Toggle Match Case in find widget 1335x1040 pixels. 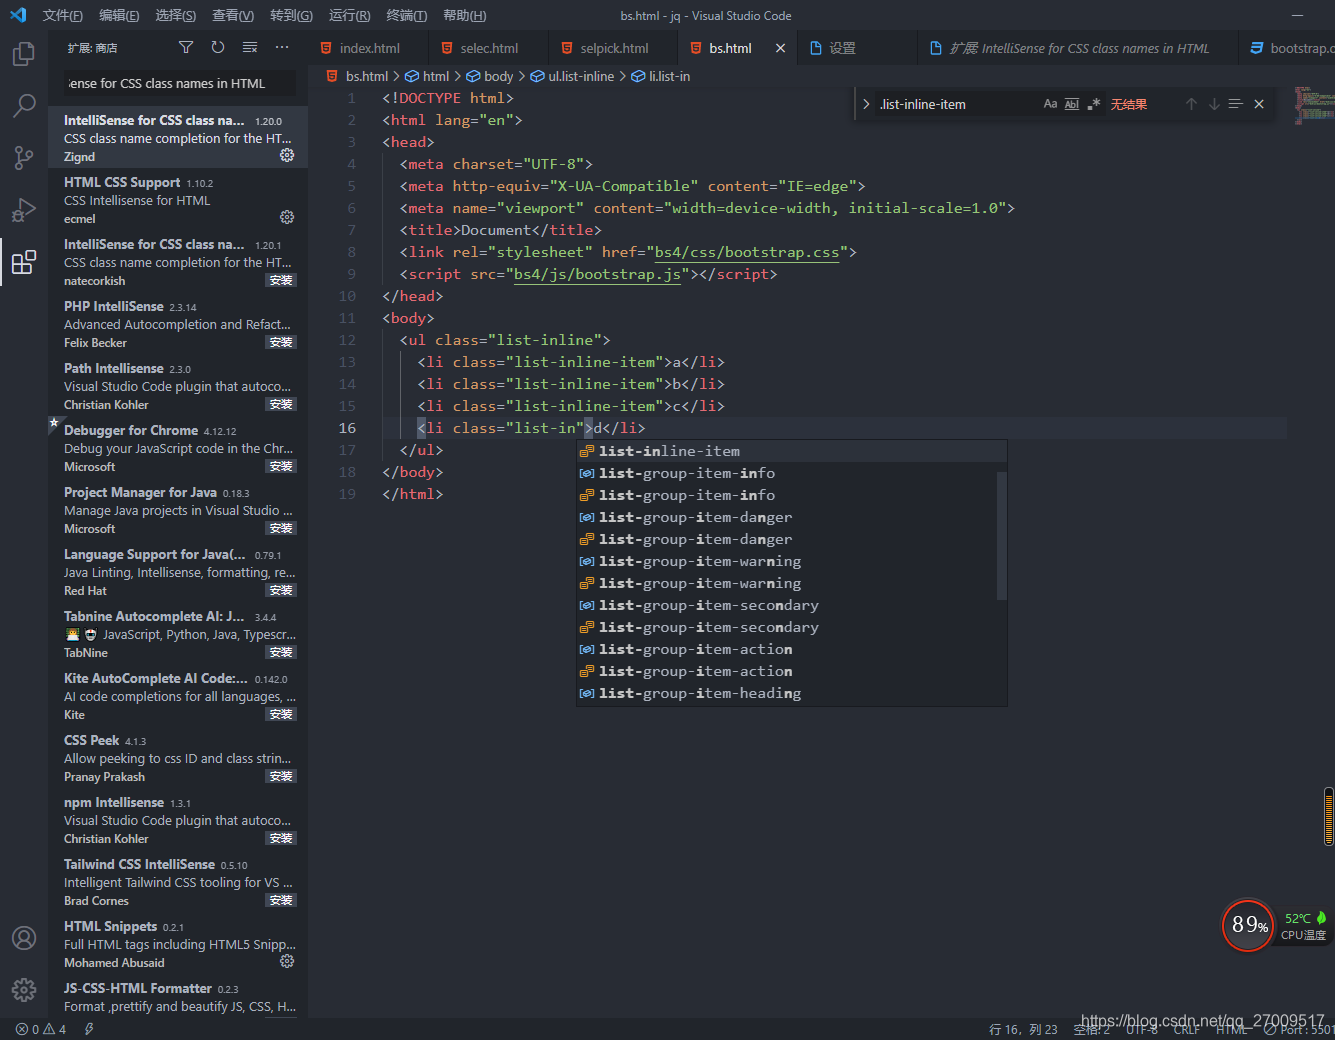click(x=1050, y=104)
